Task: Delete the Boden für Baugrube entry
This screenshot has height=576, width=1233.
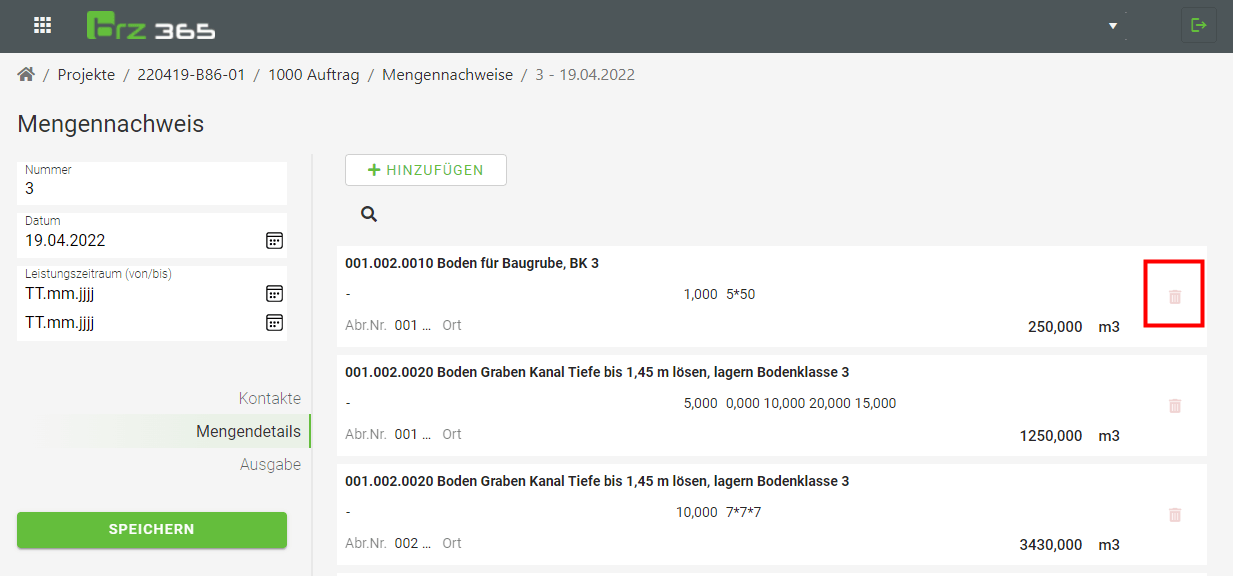Action: 1174,297
